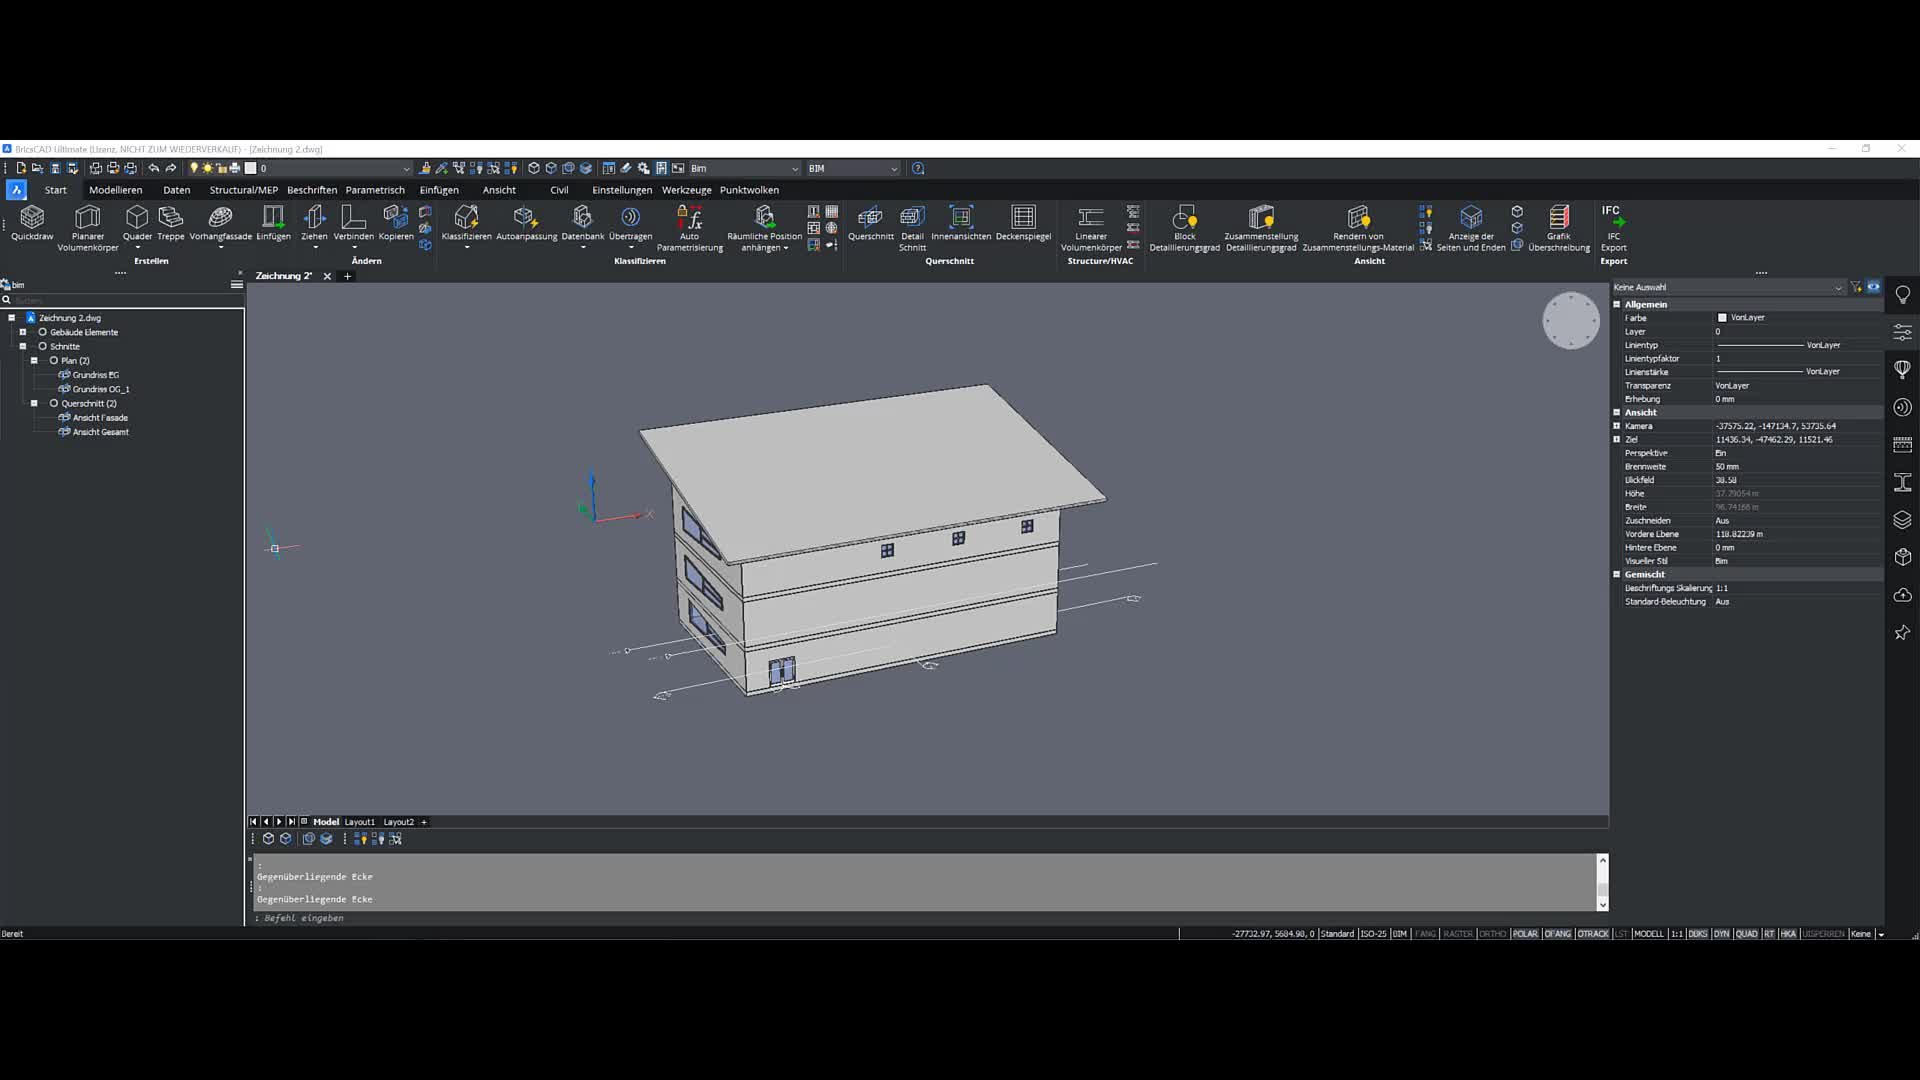Undo the last action in top toolbar
Screen dimensions: 1920x1080
coord(153,168)
